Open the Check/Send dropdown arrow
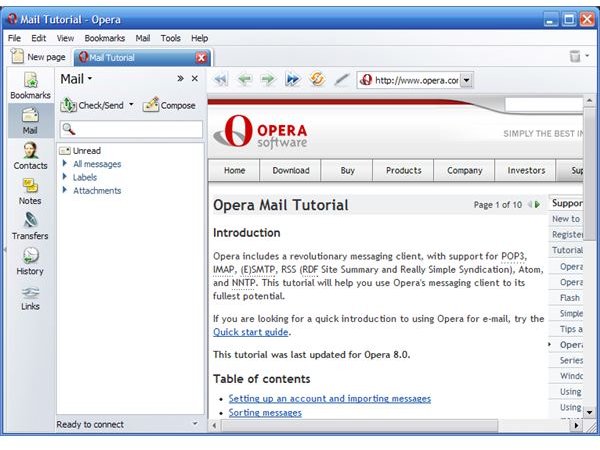This screenshot has height=450, width=600. pos(131,104)
